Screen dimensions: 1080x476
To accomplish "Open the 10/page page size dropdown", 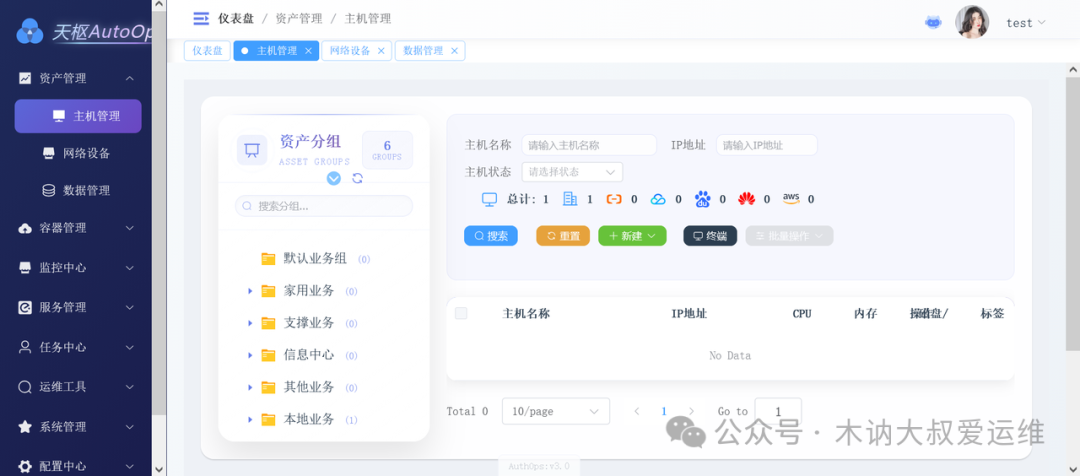I will coord(556,411).
